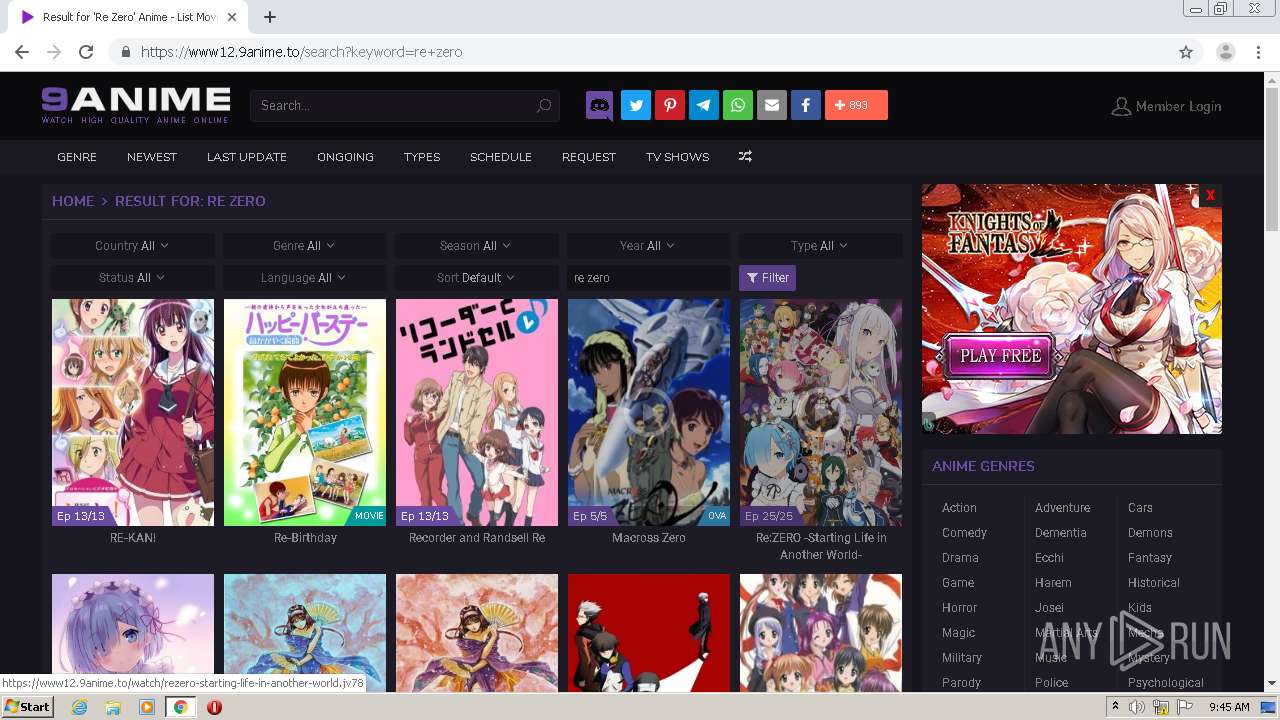
Task: Click the Discord share icon
Action: (x=600, y=105)
